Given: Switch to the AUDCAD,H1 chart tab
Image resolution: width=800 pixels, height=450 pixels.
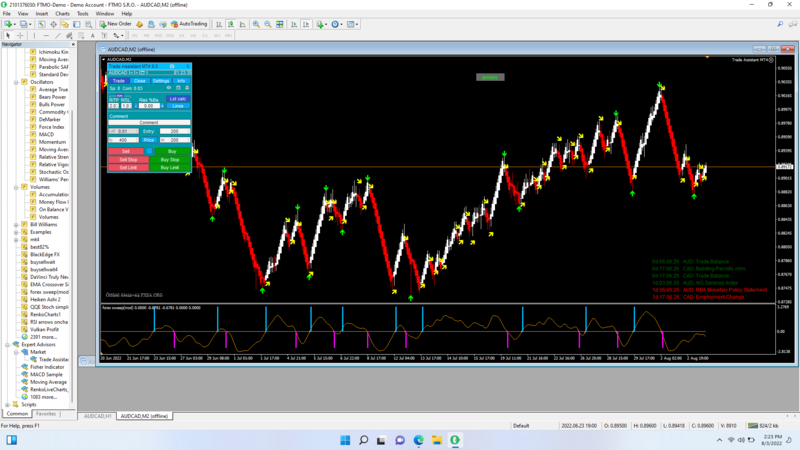Looking at the screenshot, I should click(97, 415).
